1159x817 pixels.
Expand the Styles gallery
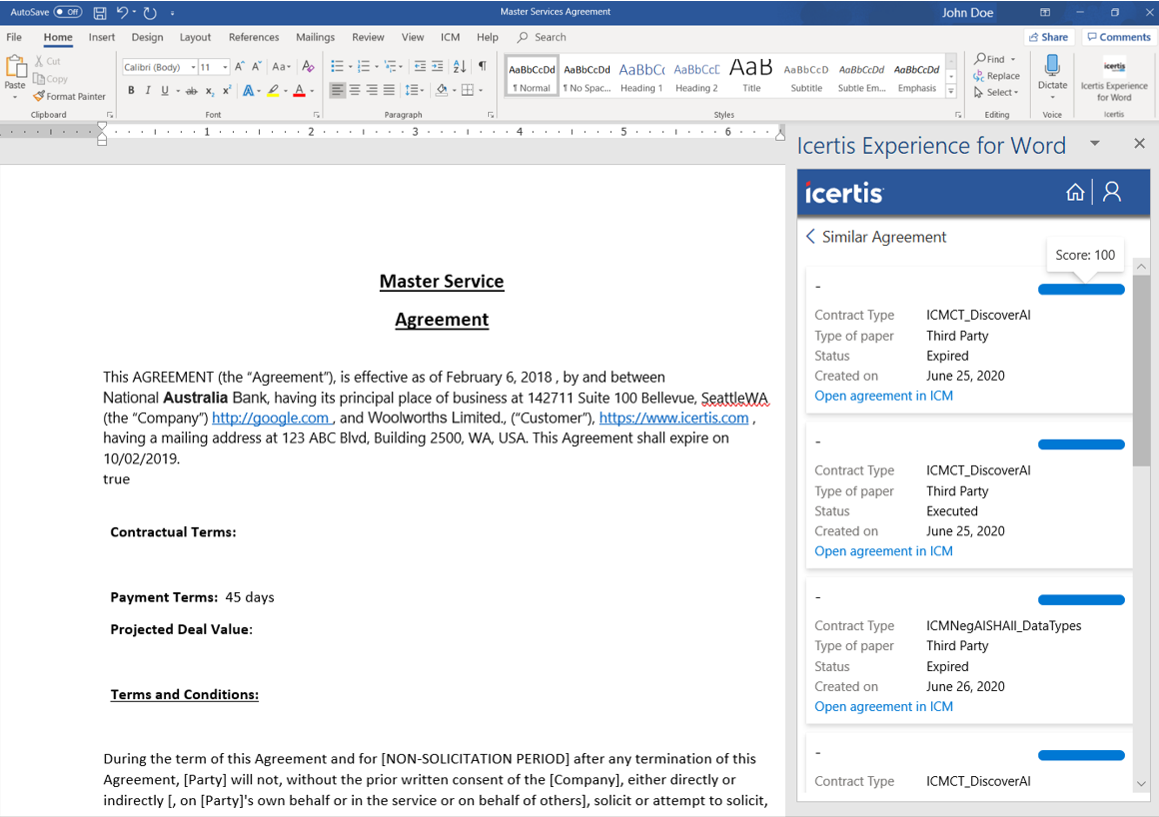951,92
